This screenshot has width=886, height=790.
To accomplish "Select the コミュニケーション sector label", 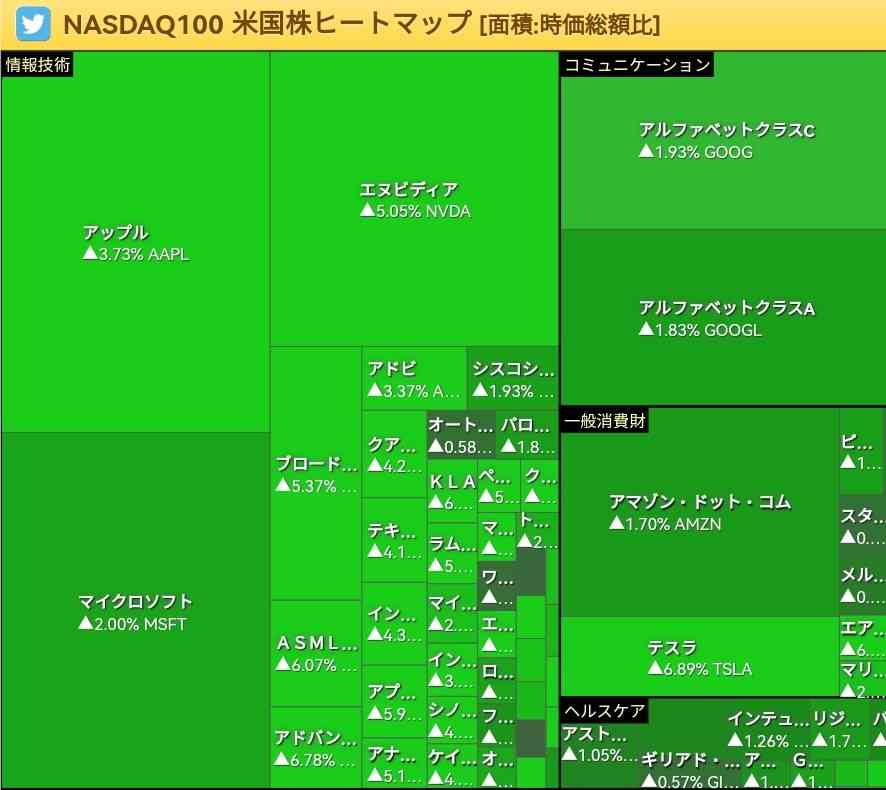I will coord(637,64).
